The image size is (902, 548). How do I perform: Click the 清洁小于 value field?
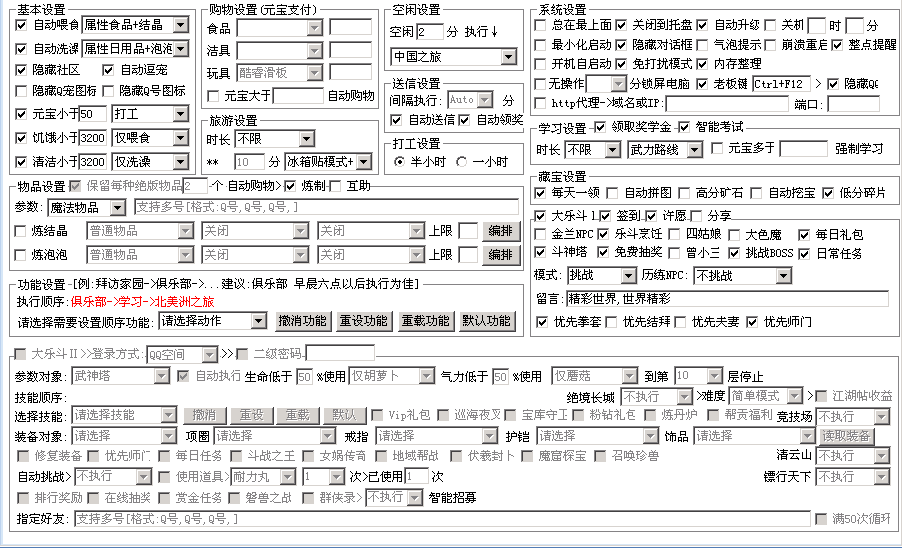[x=93, y=162]
